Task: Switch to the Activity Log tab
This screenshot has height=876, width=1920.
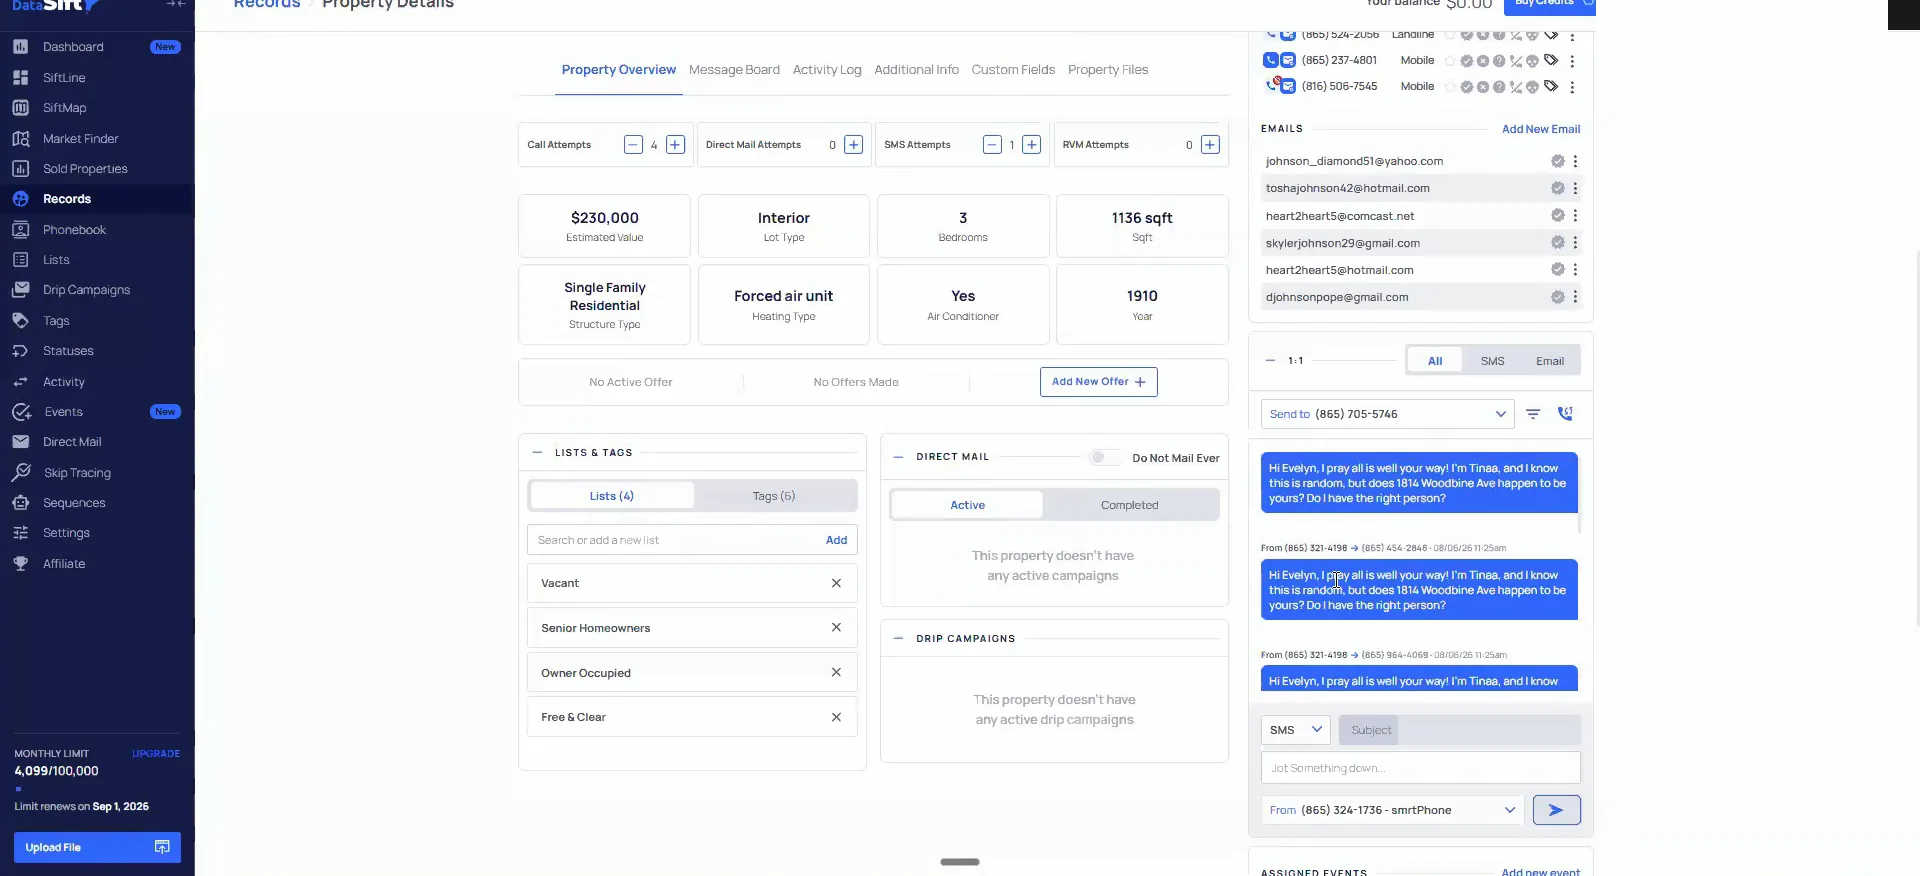Action: coord(827,70)
